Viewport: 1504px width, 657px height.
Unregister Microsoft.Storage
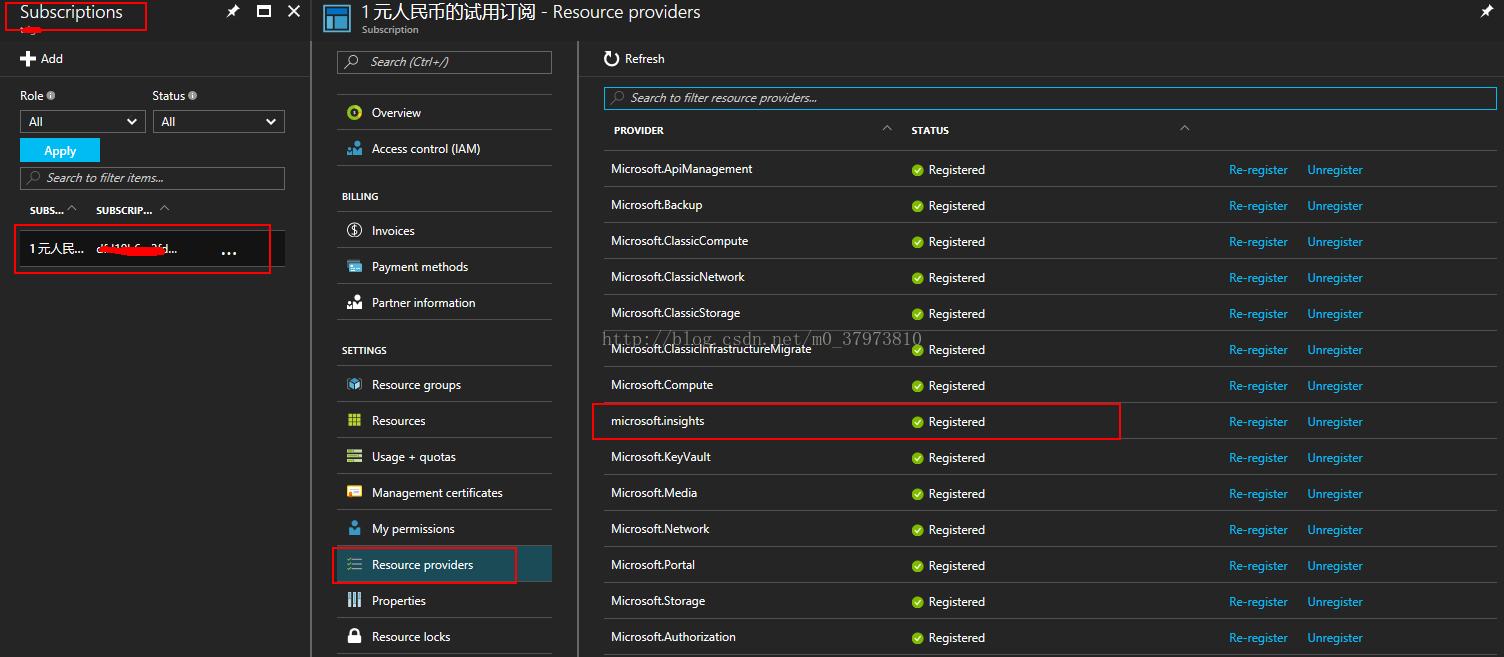click(x=1335, y=602)
